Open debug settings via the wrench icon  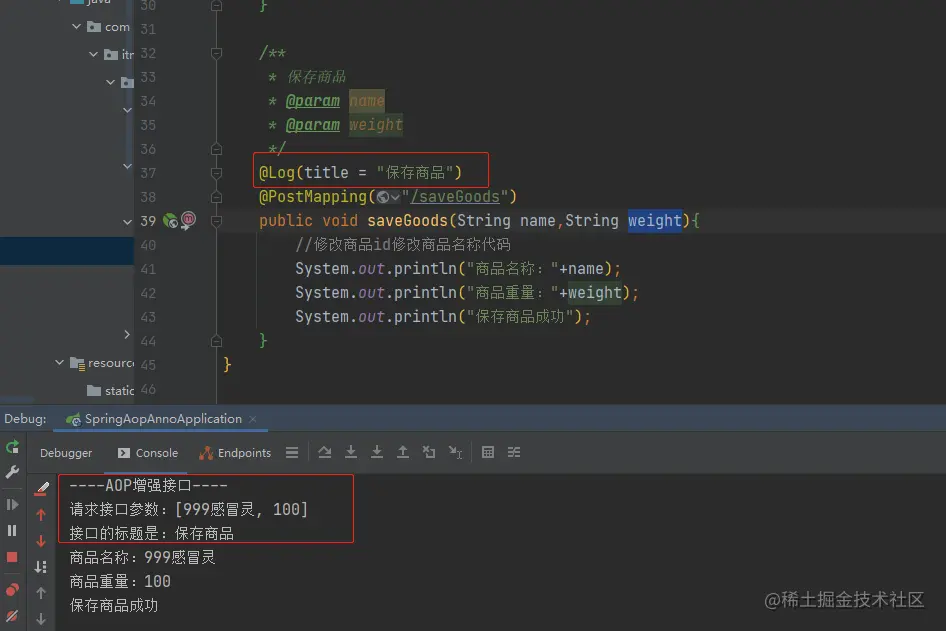point(12,472)
